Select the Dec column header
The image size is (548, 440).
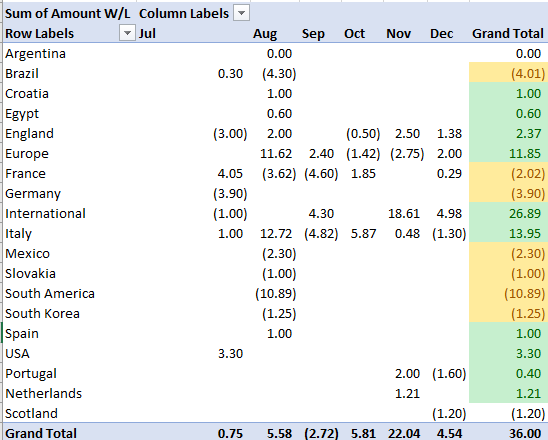tap(441, 34)
